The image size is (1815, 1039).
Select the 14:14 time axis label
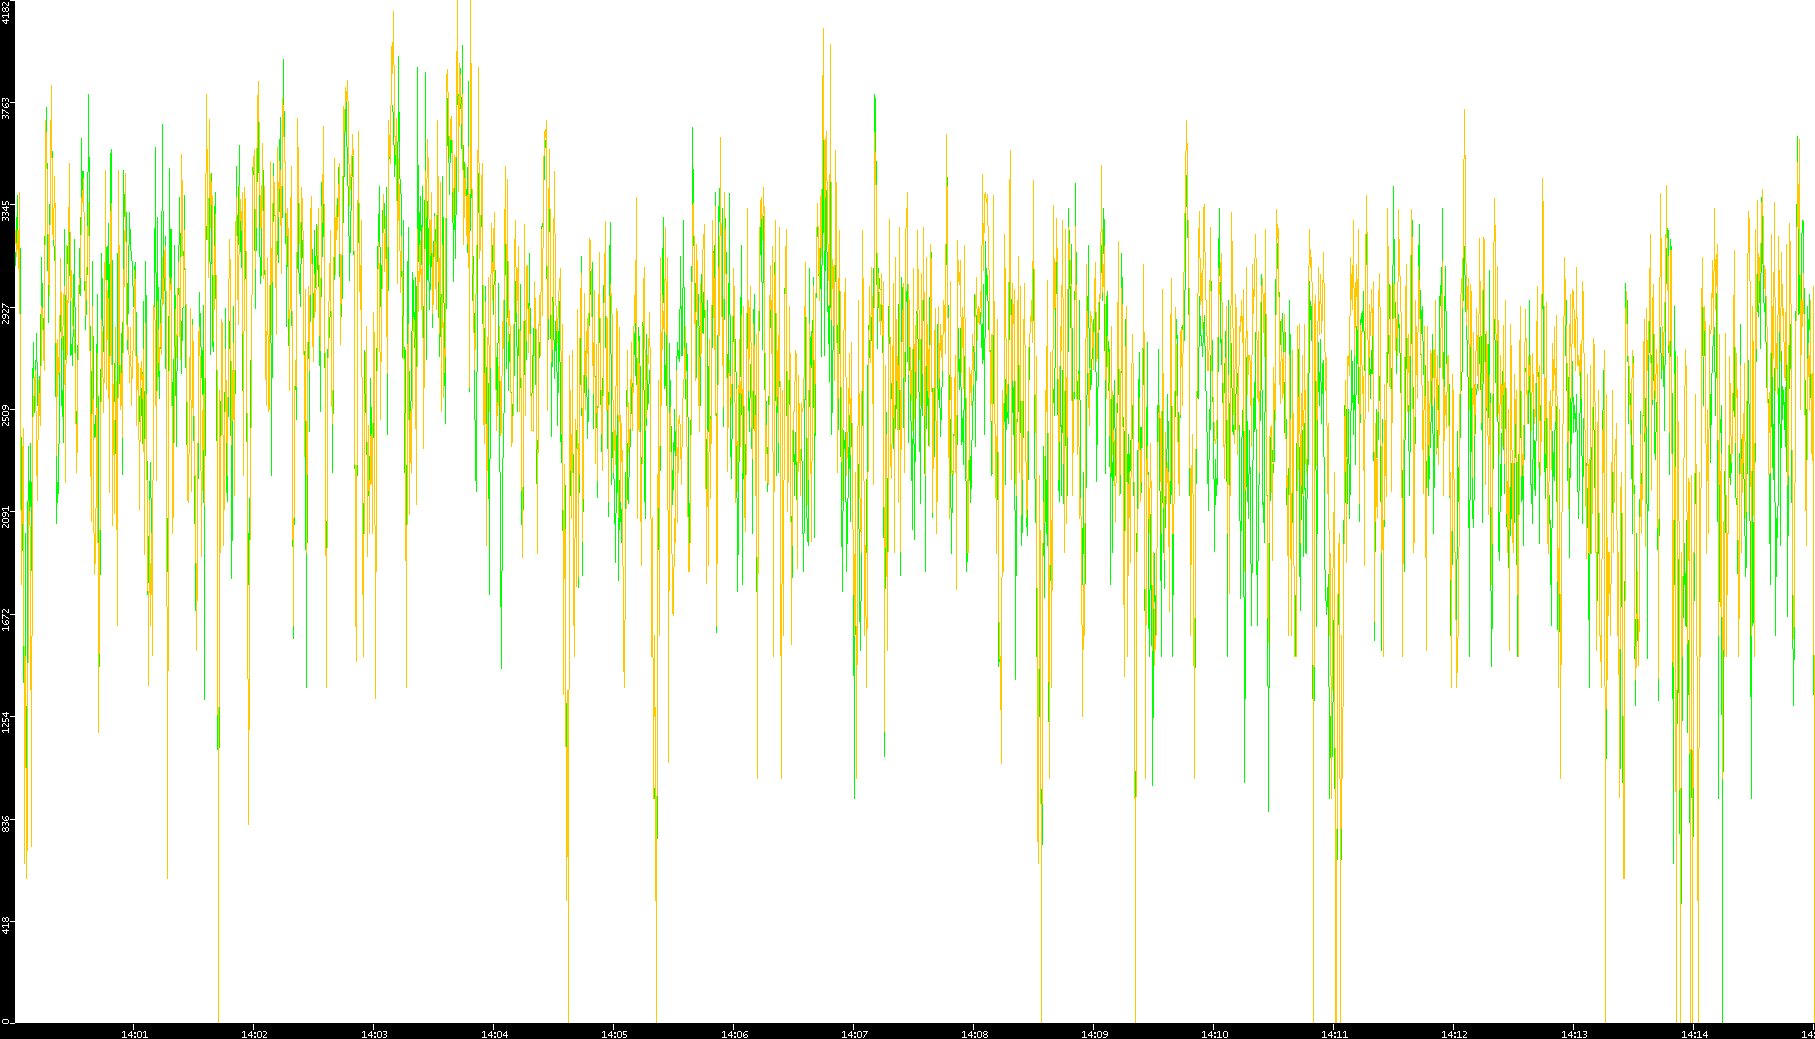[1694, 1034]
